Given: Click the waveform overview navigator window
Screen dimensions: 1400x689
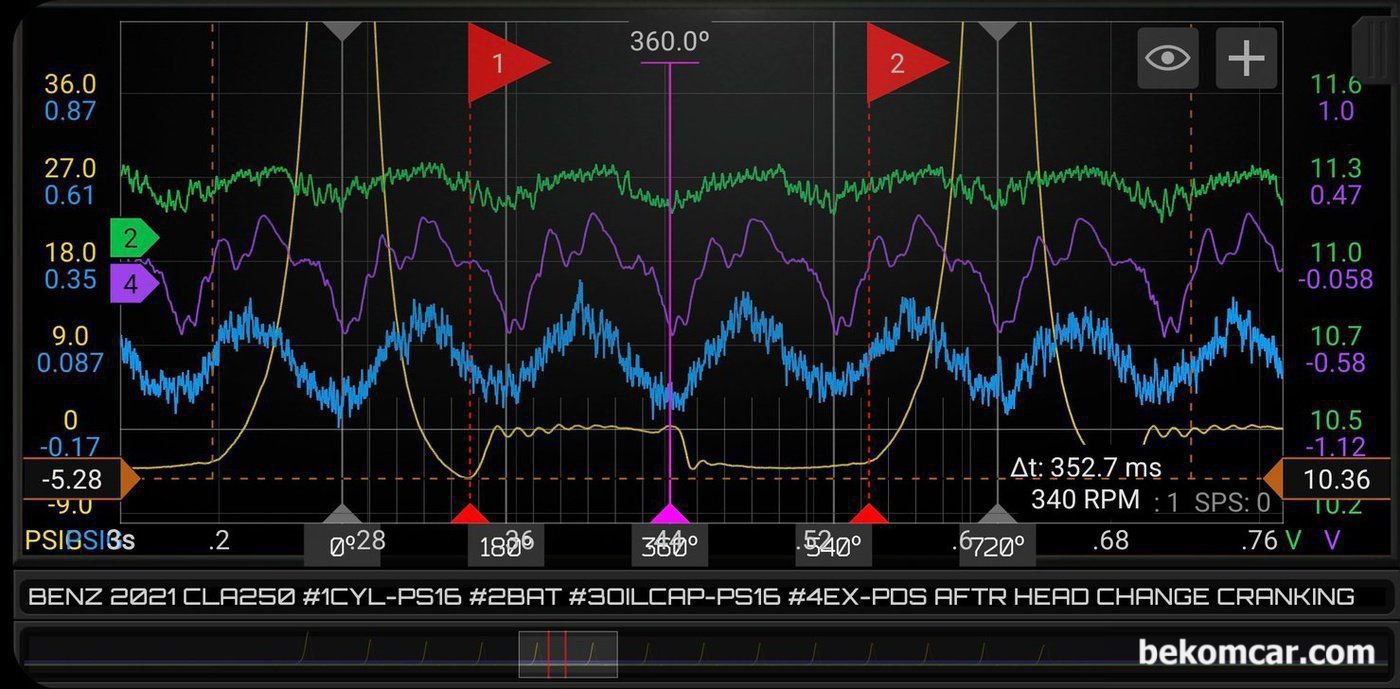Looking at the screenshot, I should tap(568, 654).
